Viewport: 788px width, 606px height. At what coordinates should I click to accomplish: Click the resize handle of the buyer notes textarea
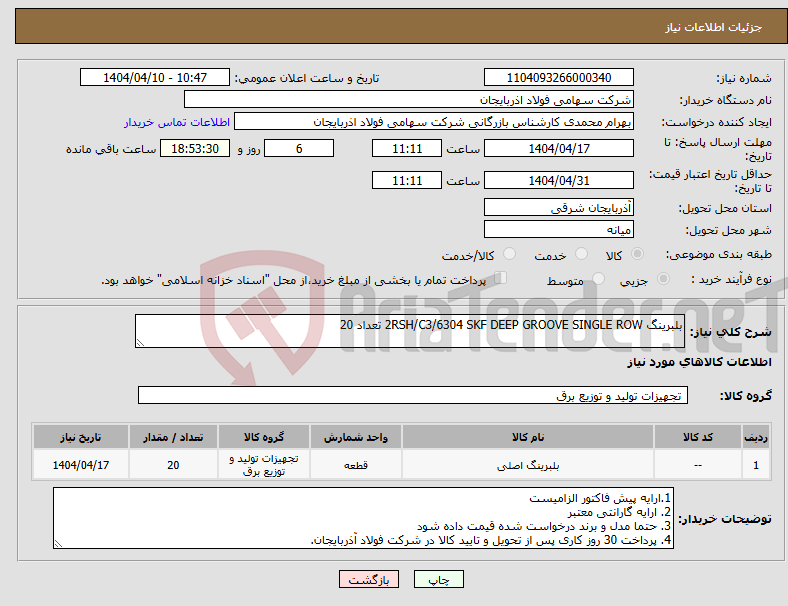pos(58,544)
